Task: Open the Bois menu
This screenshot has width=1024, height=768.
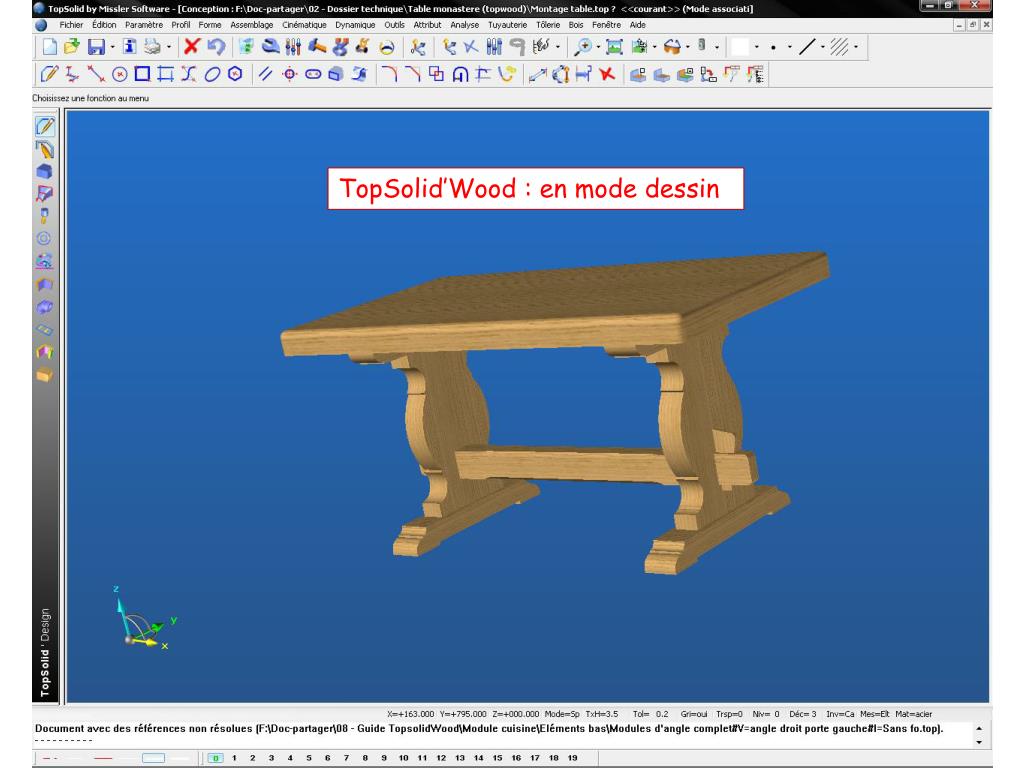Action: (575, 24)
